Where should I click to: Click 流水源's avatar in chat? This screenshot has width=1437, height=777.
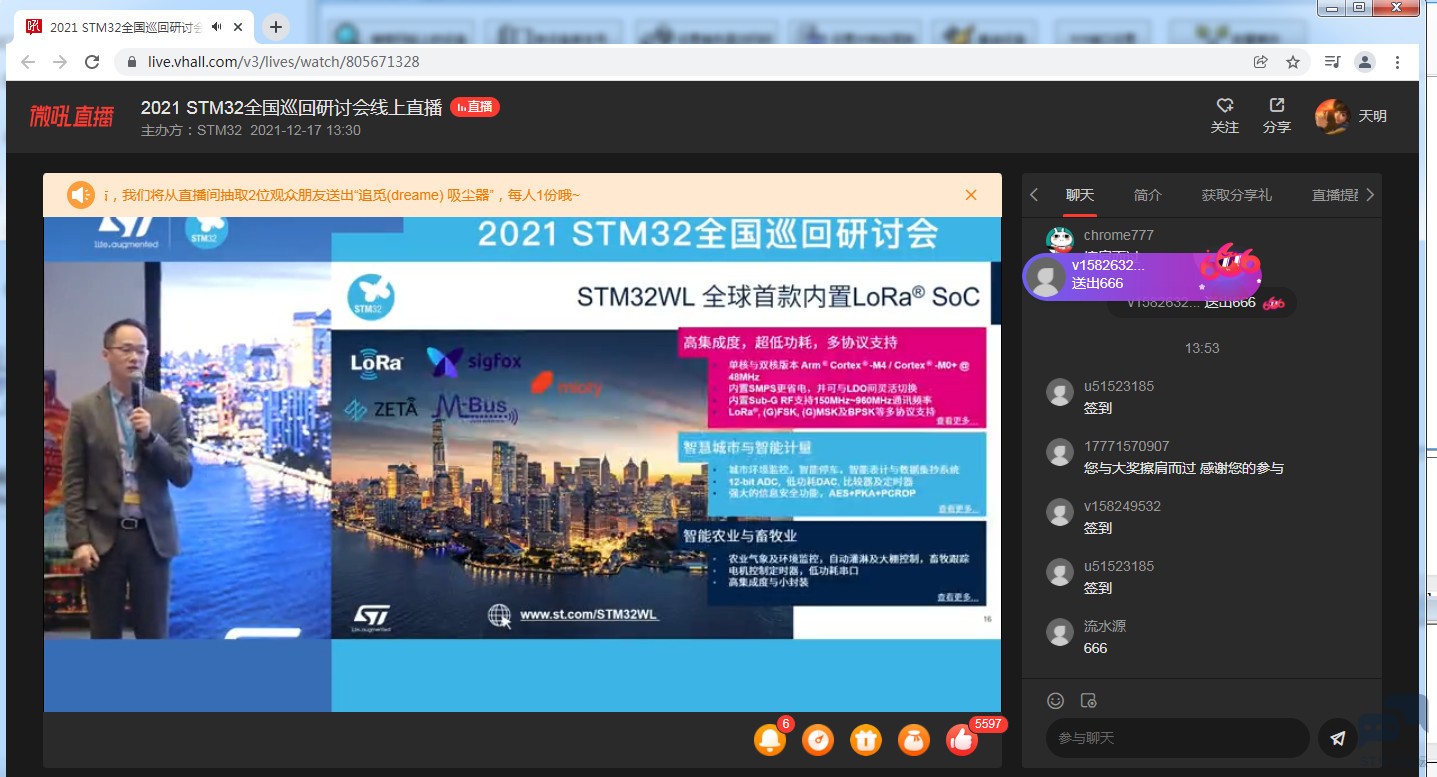(x=1060, y=632)
